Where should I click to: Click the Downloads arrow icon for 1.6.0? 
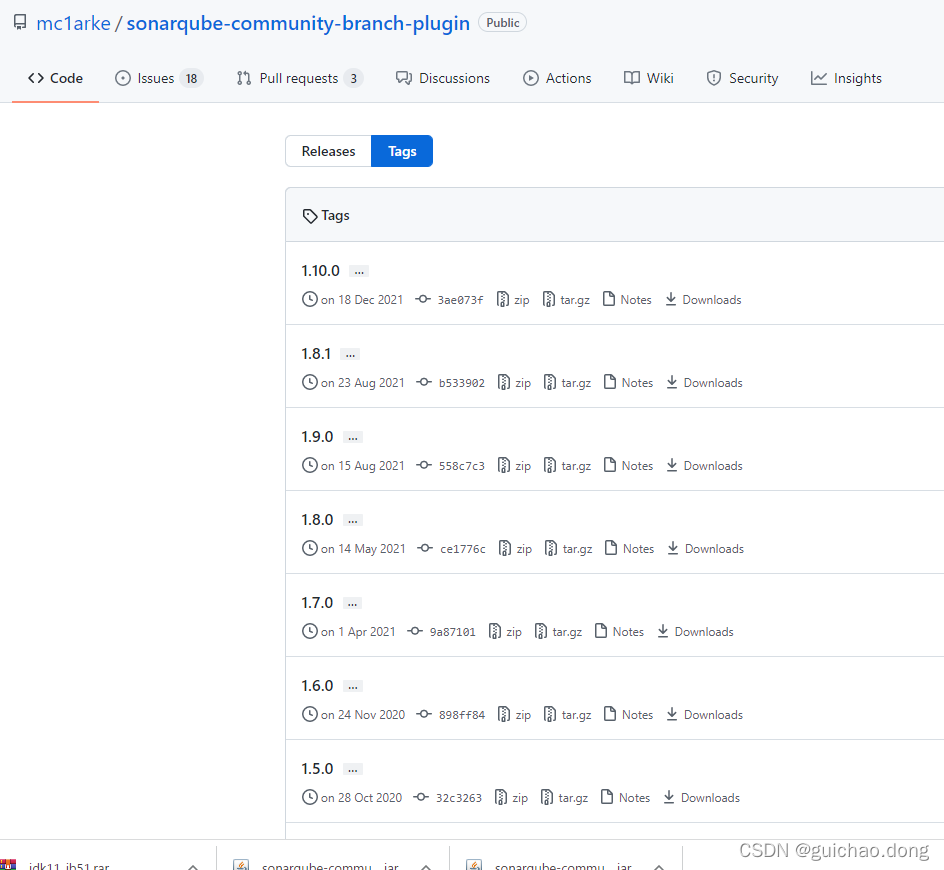coord(672,715)
